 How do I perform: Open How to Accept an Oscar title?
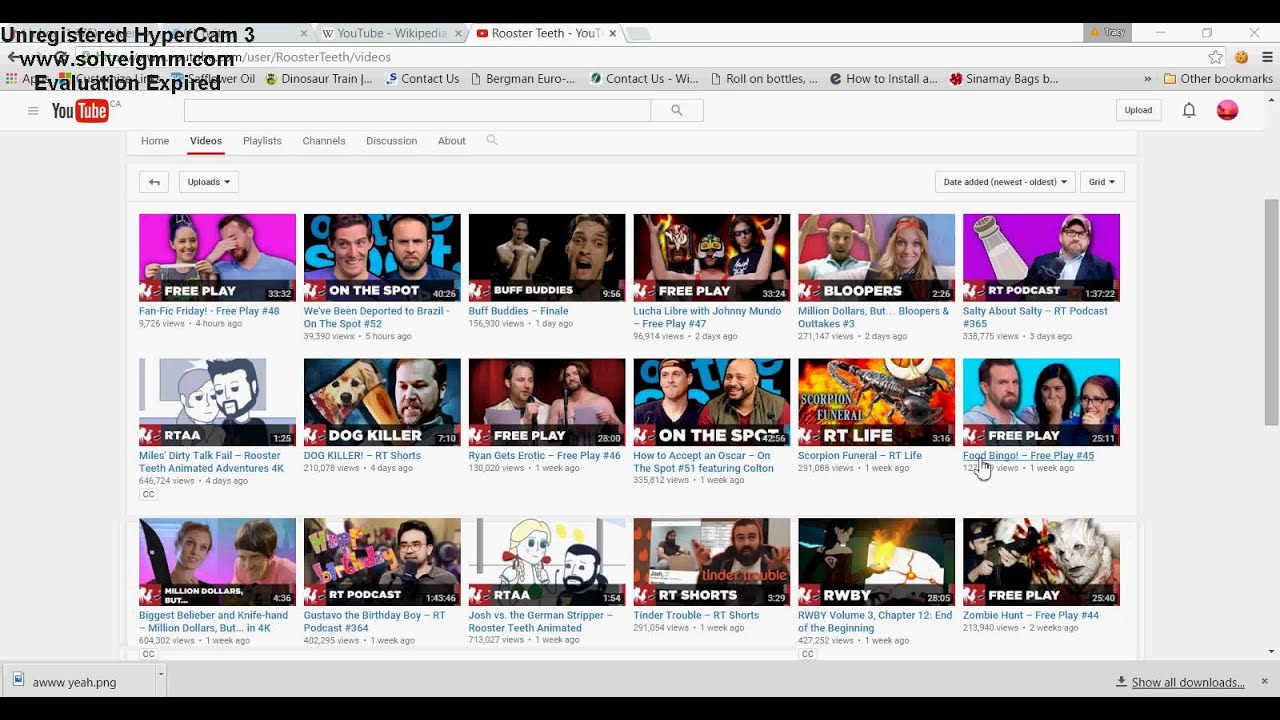(x=703, y=462)
